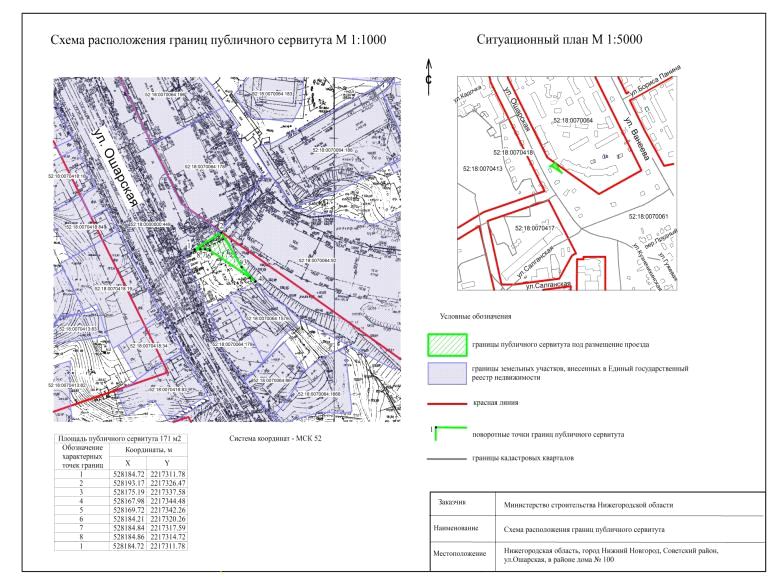Click cadastral quarter '52:18:0070417' label
The width and height of the screenshot is (777, 582).
534,229
